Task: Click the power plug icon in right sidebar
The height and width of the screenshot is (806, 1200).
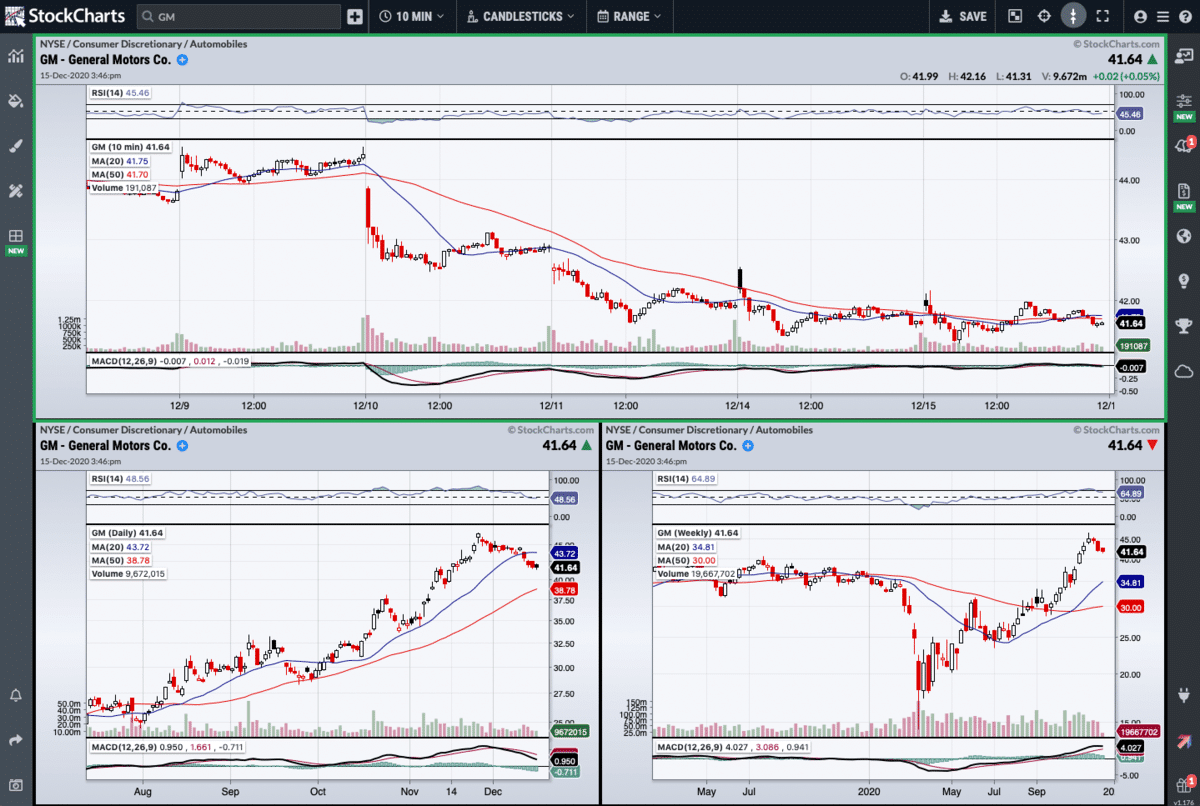Action: [1184, 695]
